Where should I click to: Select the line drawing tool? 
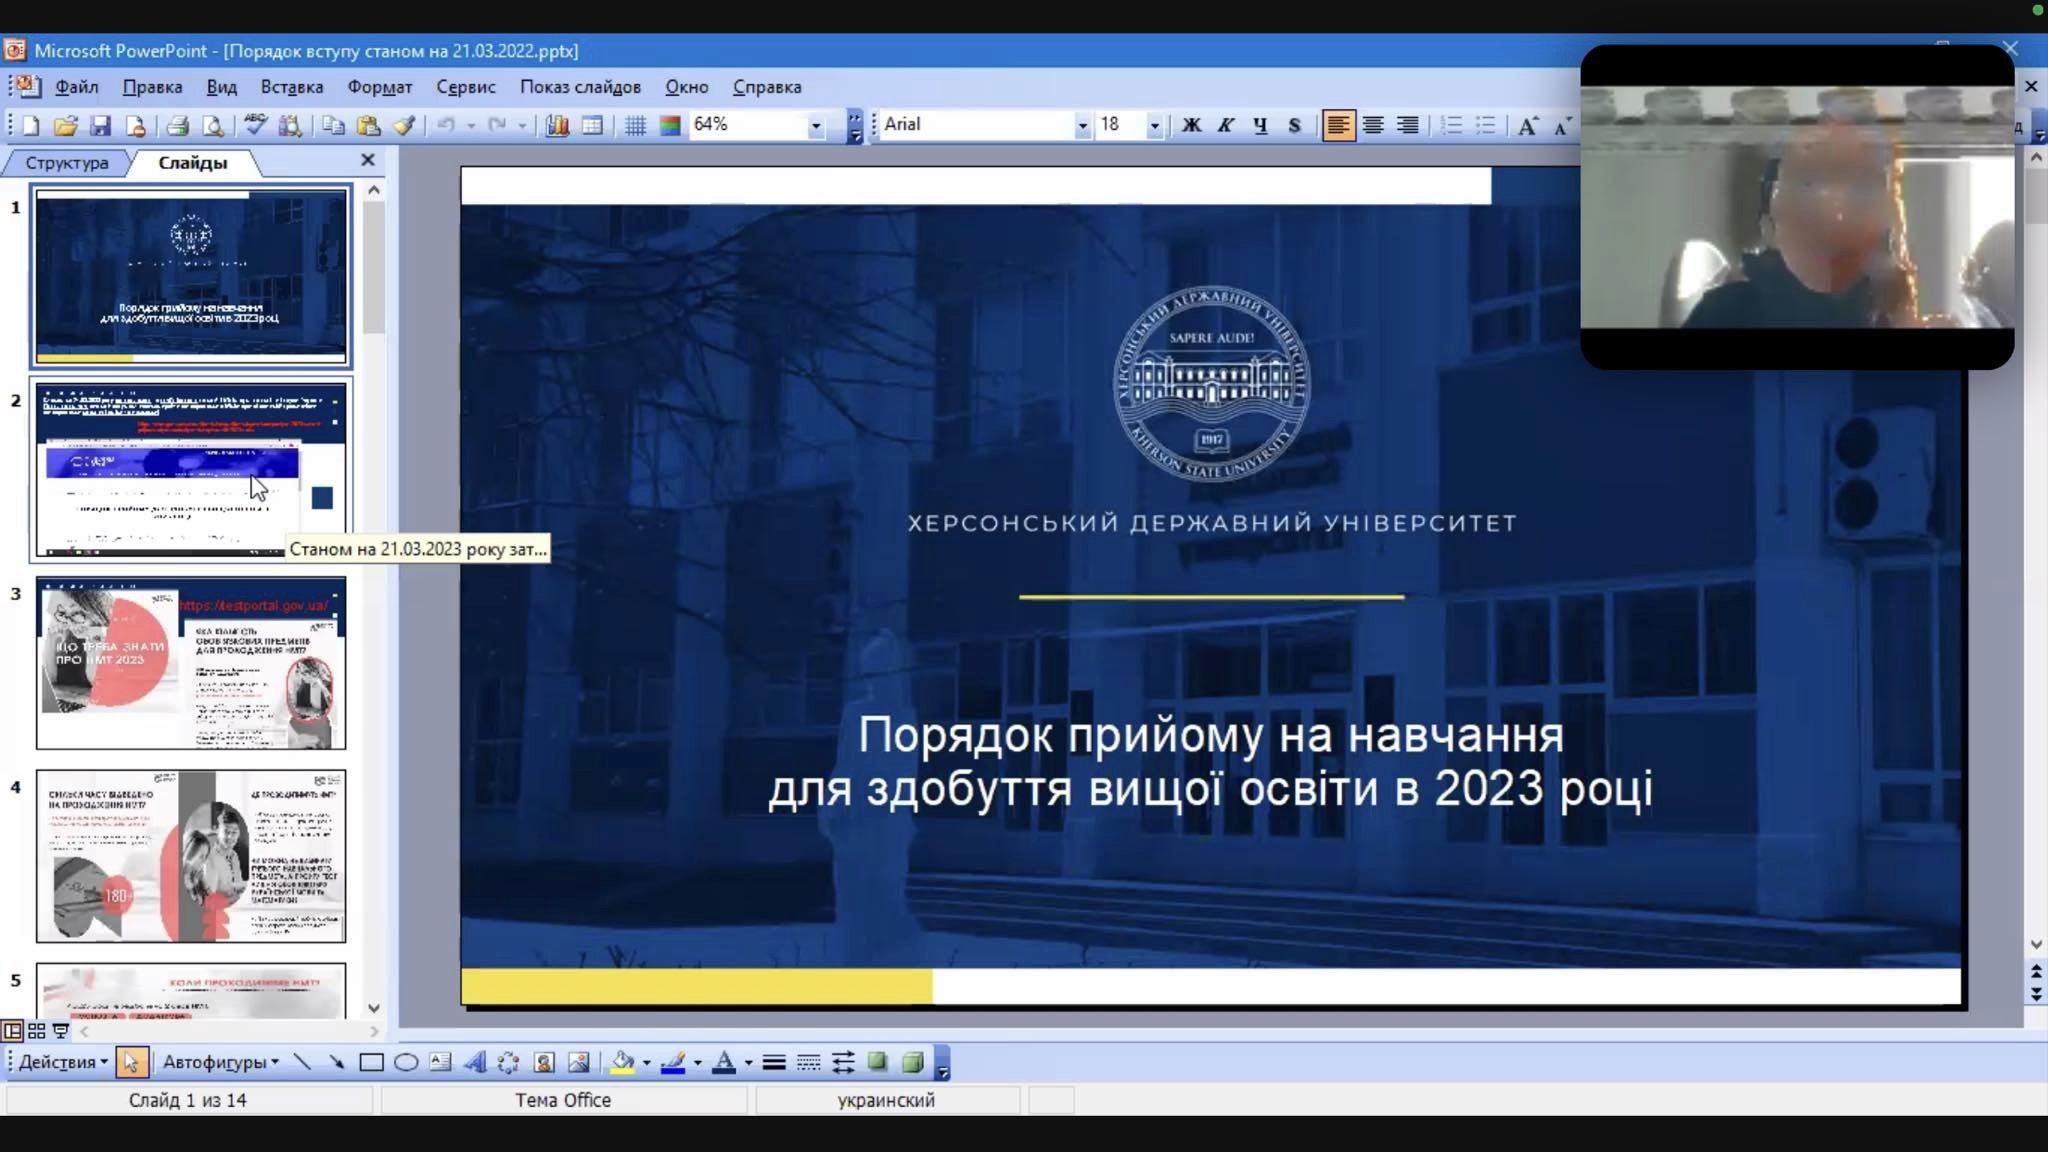(x=302, y=1062)
